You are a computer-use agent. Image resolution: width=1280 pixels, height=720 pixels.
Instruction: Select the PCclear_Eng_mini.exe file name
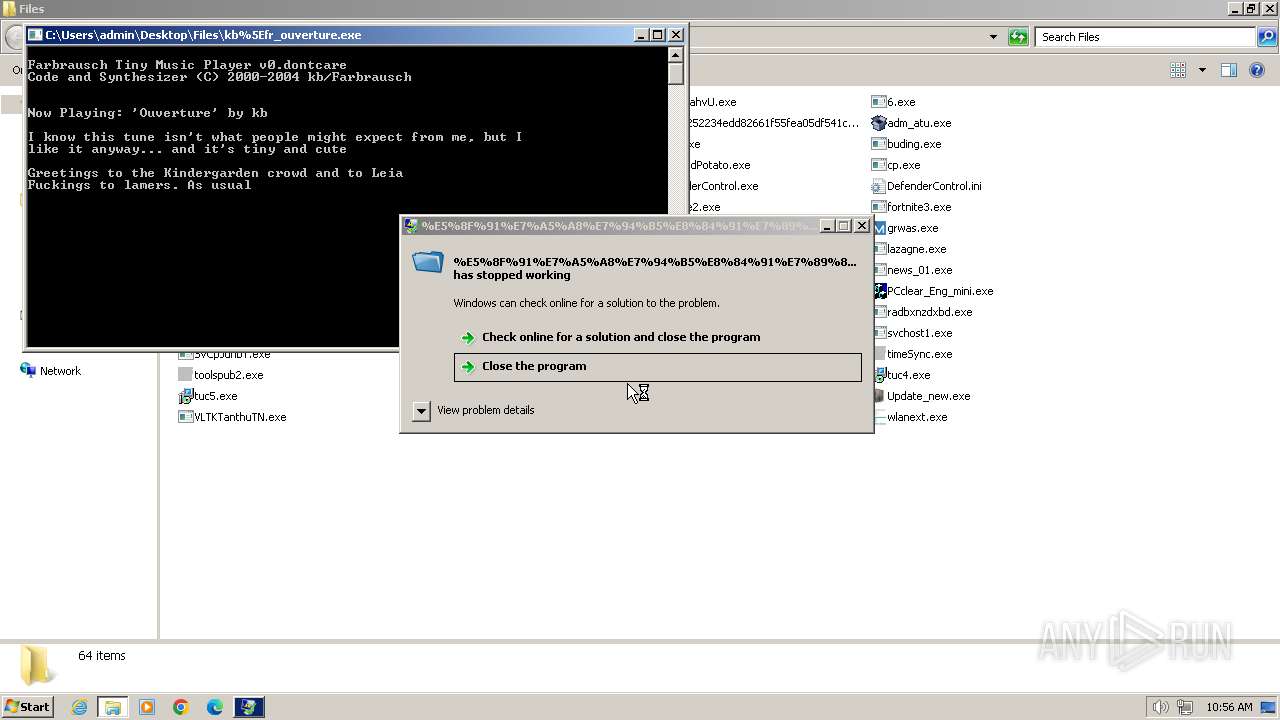939,291
